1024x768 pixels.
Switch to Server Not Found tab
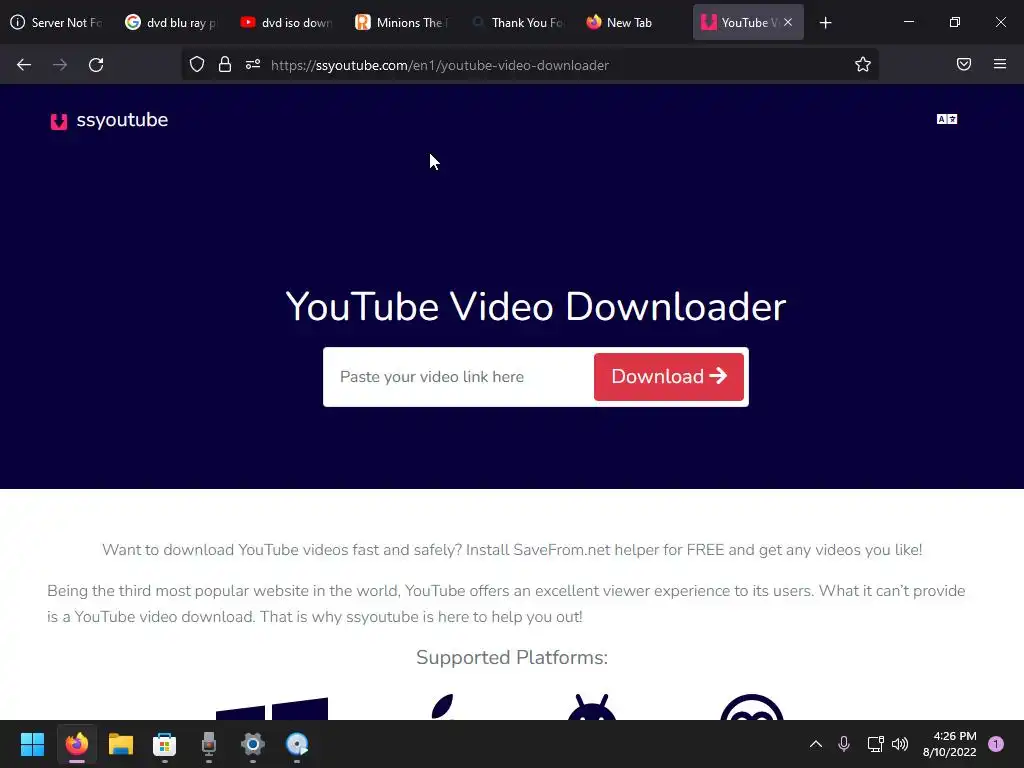click(57, 22)
